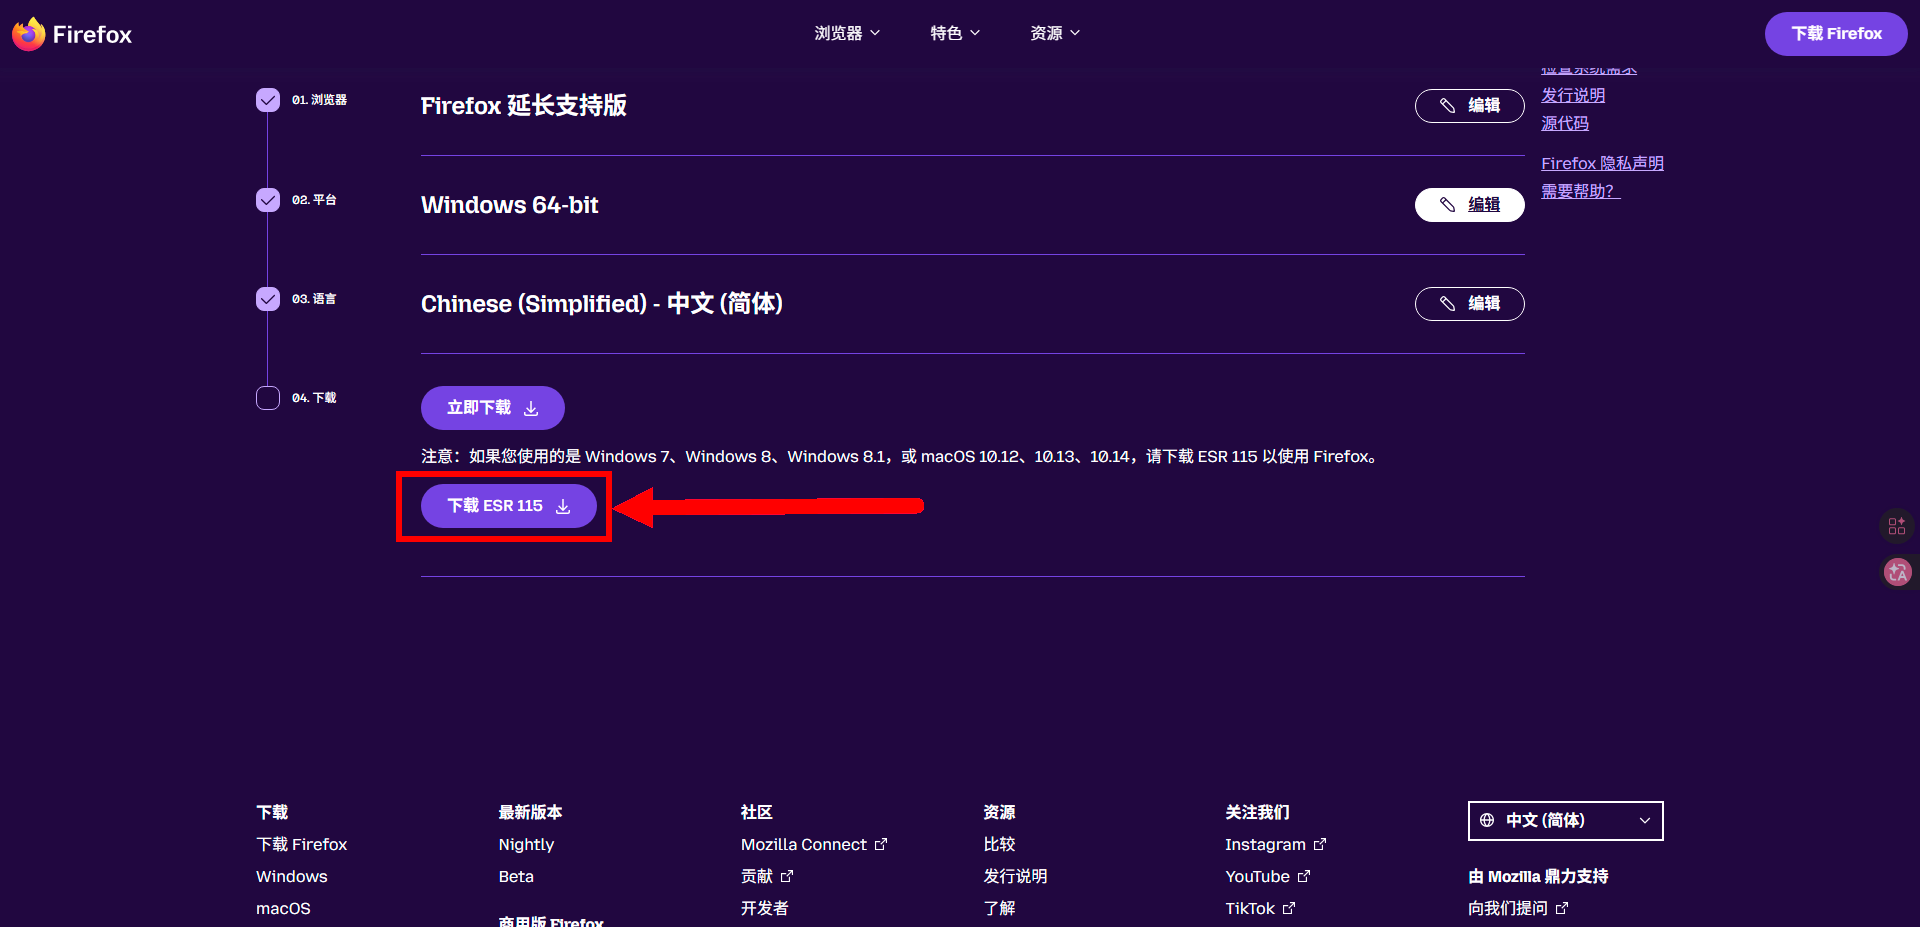Edit the Firefox 延长支持版 browser selection
The height and width of the screenshot is (927, 1920).
1469,105
